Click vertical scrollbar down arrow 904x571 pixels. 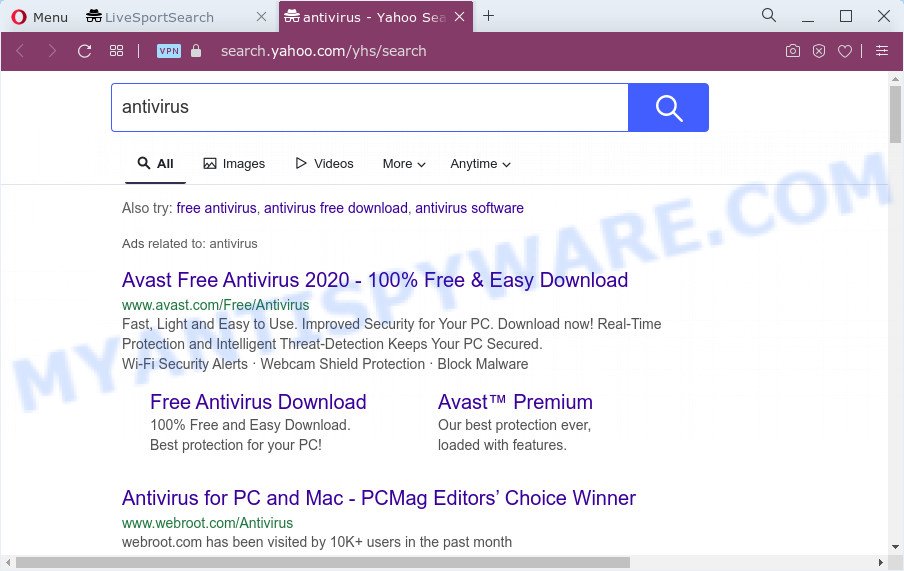(x=895, y=547)
